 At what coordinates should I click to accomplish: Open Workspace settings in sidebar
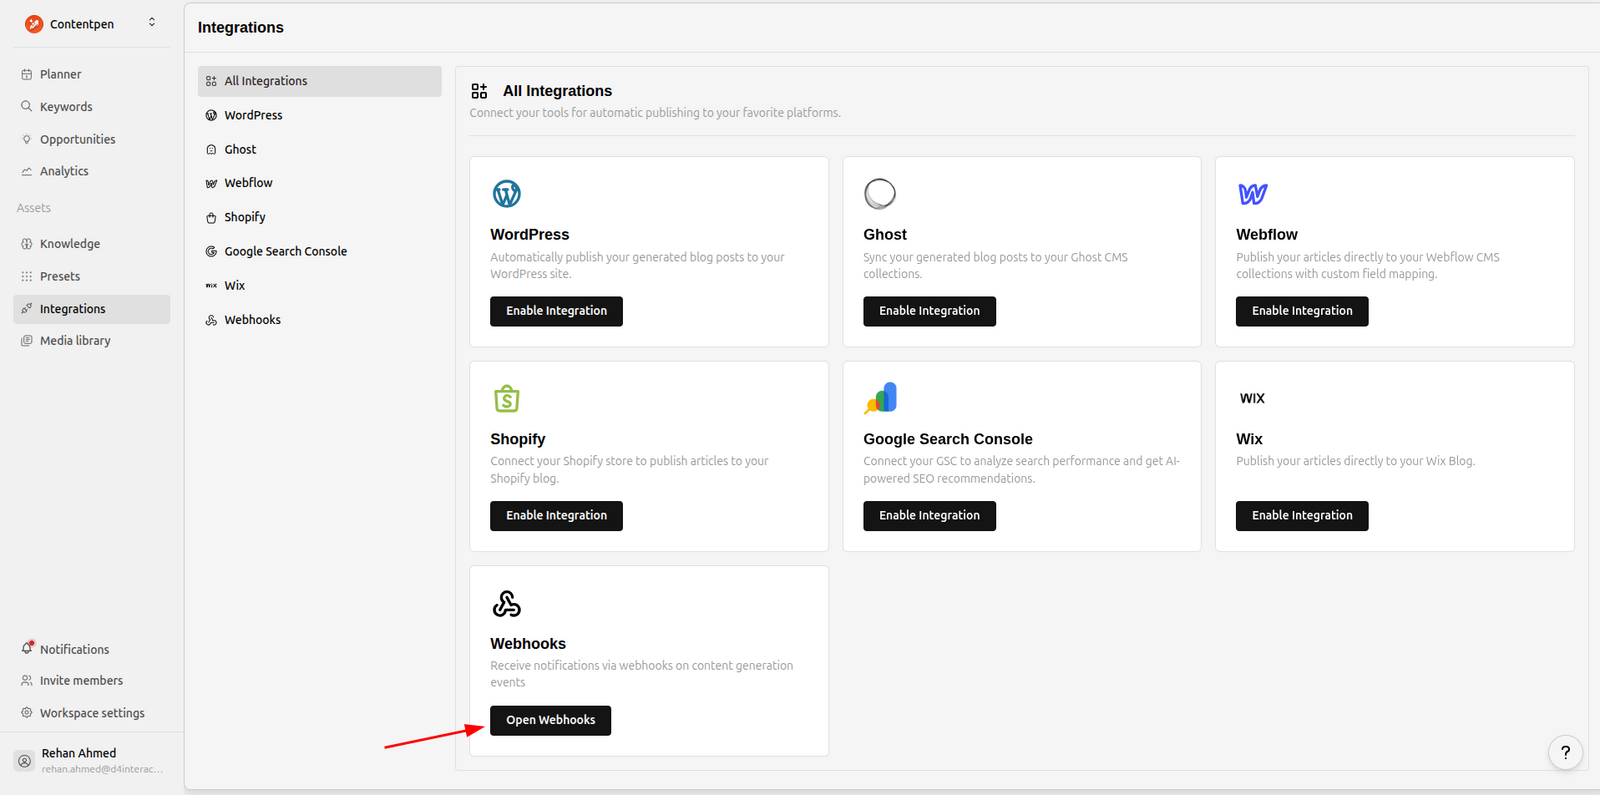tap(92, 713)
